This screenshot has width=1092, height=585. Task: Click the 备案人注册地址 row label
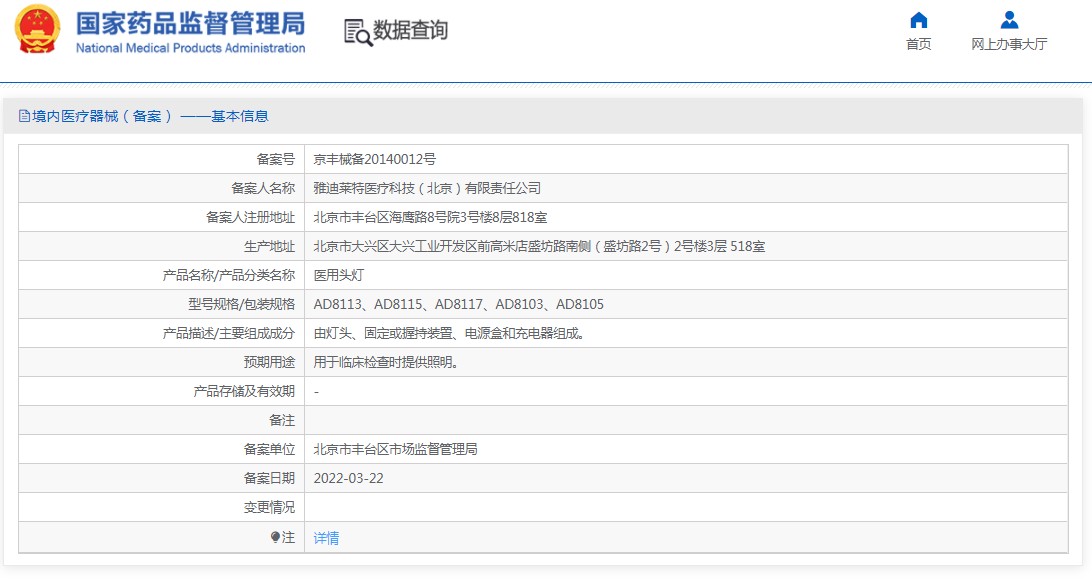point(251,217)
